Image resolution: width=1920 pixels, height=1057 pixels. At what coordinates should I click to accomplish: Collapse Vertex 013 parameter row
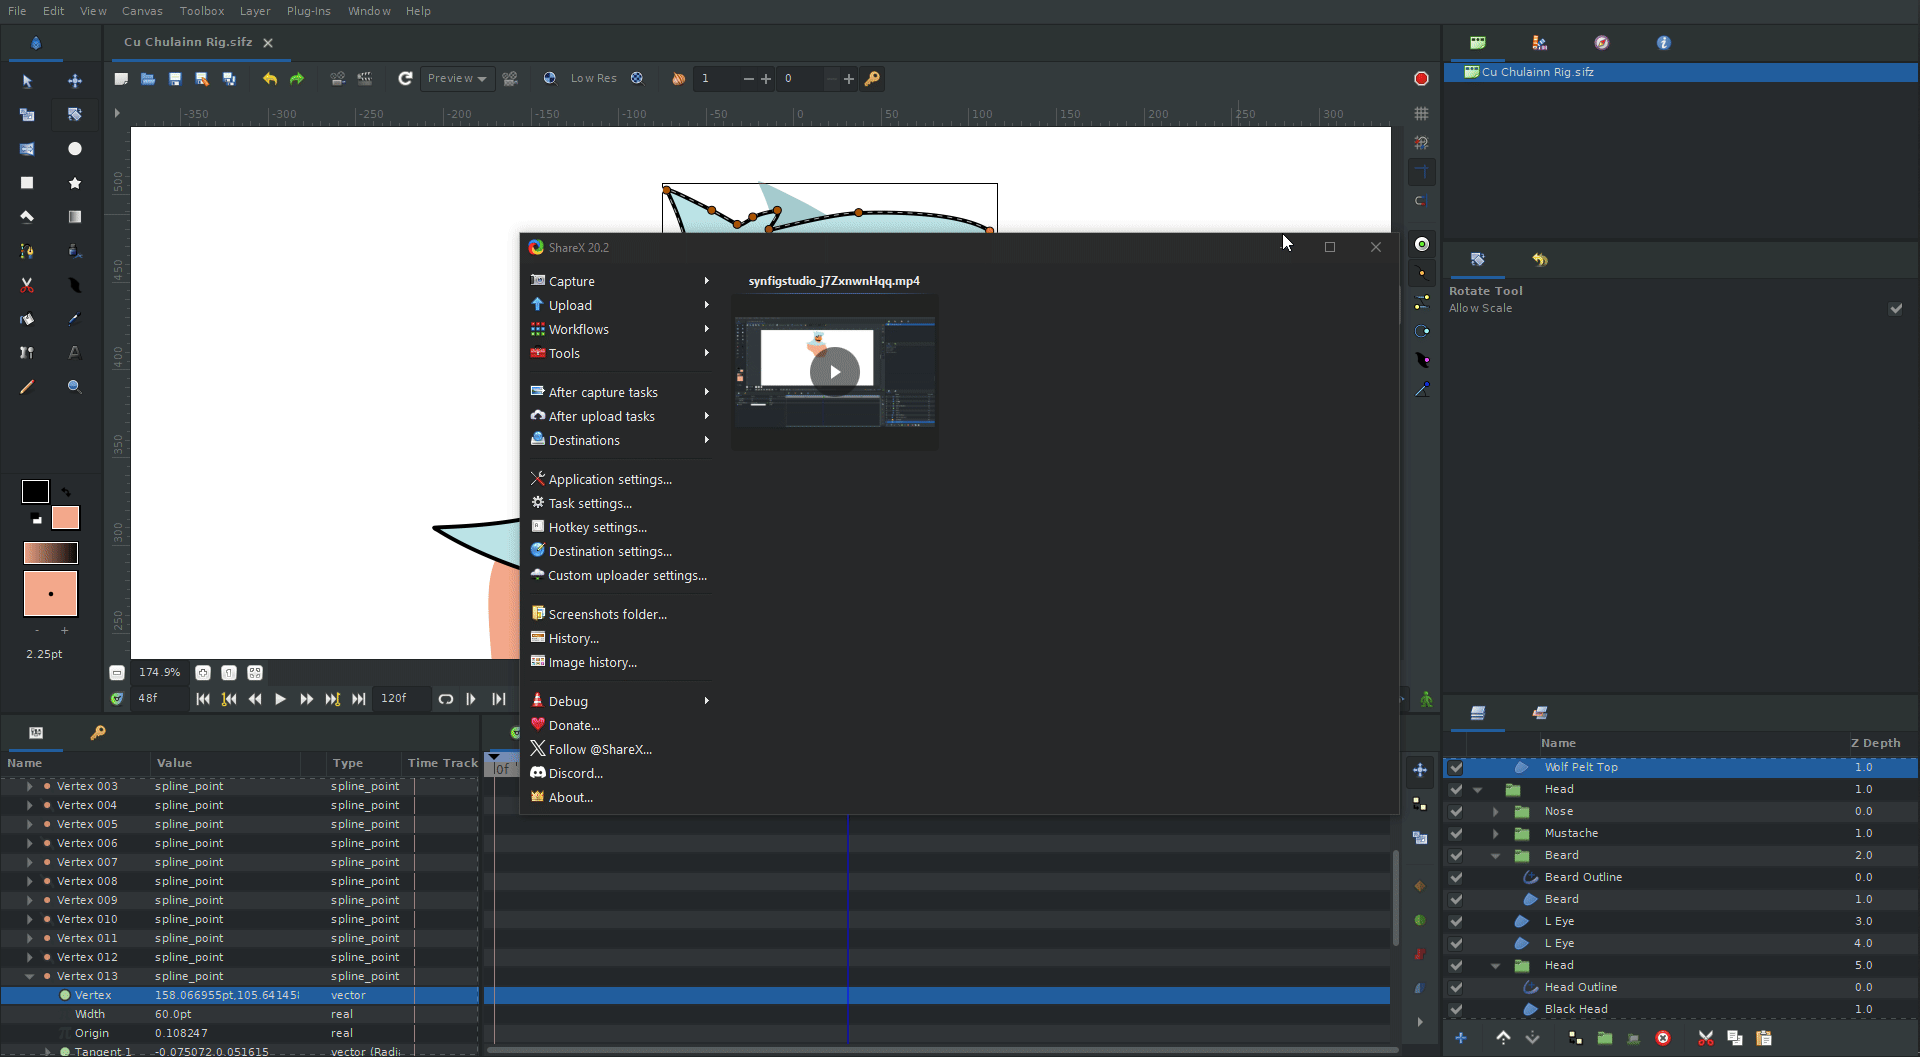29,977
